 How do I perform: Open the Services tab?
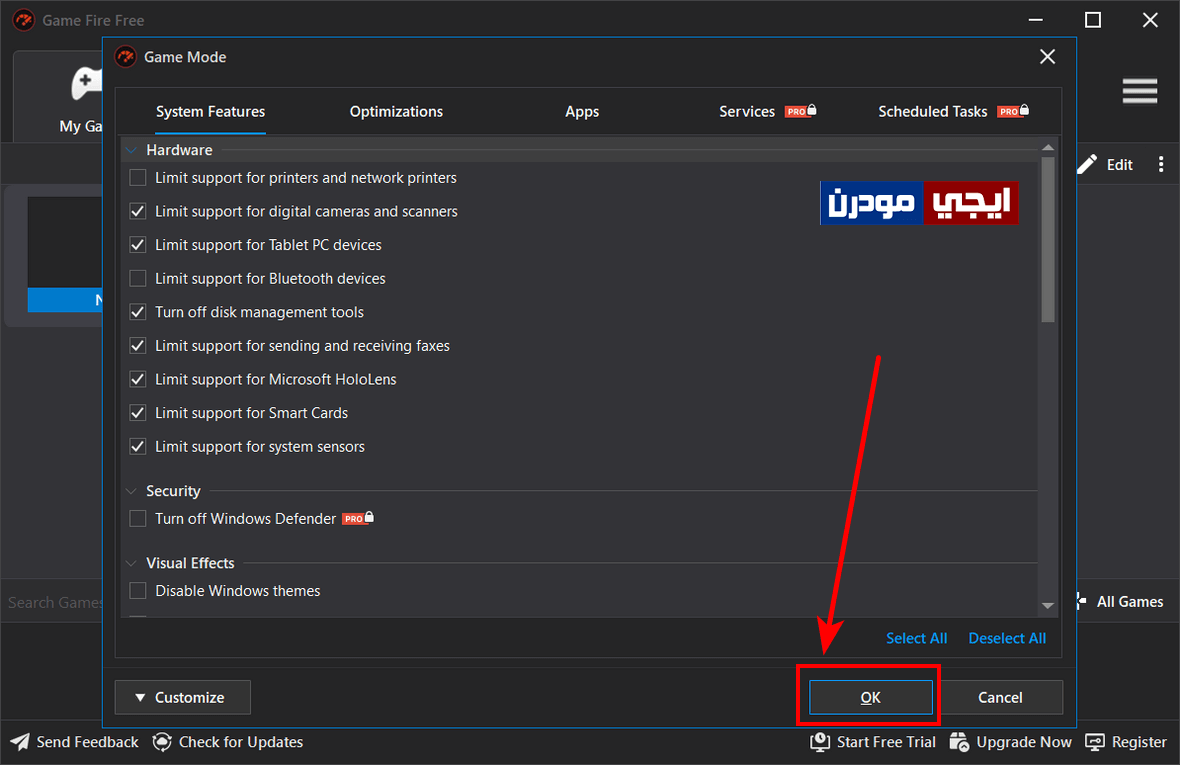747,111
